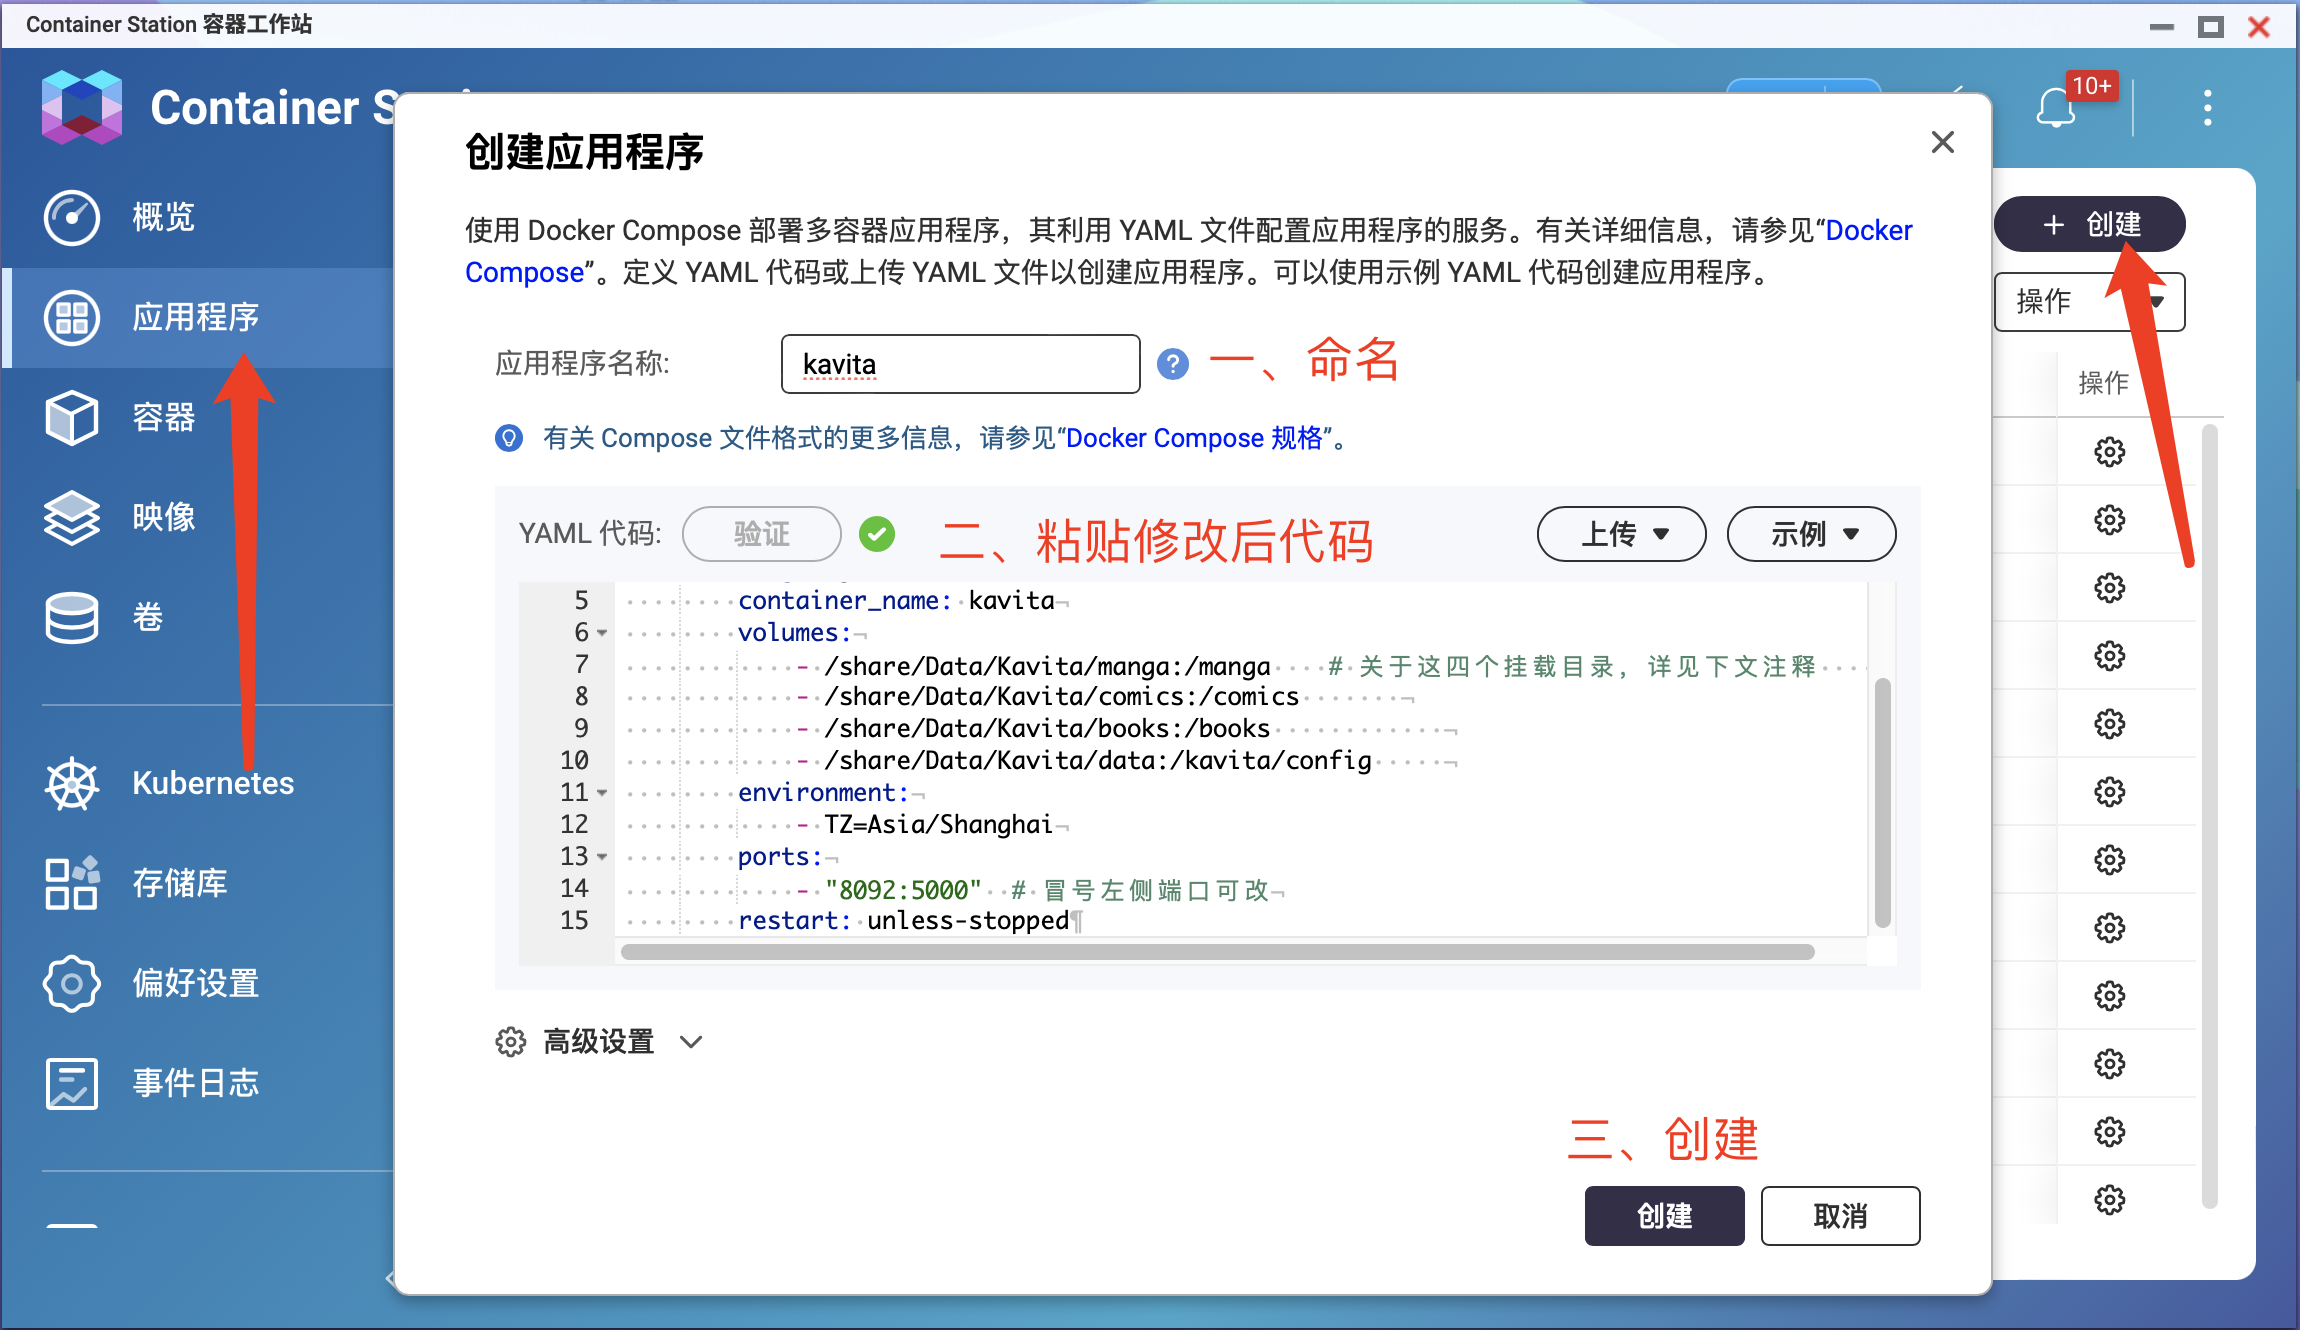Click the application name help icon
Image resolution: width=2300 pixels, height=1330 pixels.
coord(1172,364)
